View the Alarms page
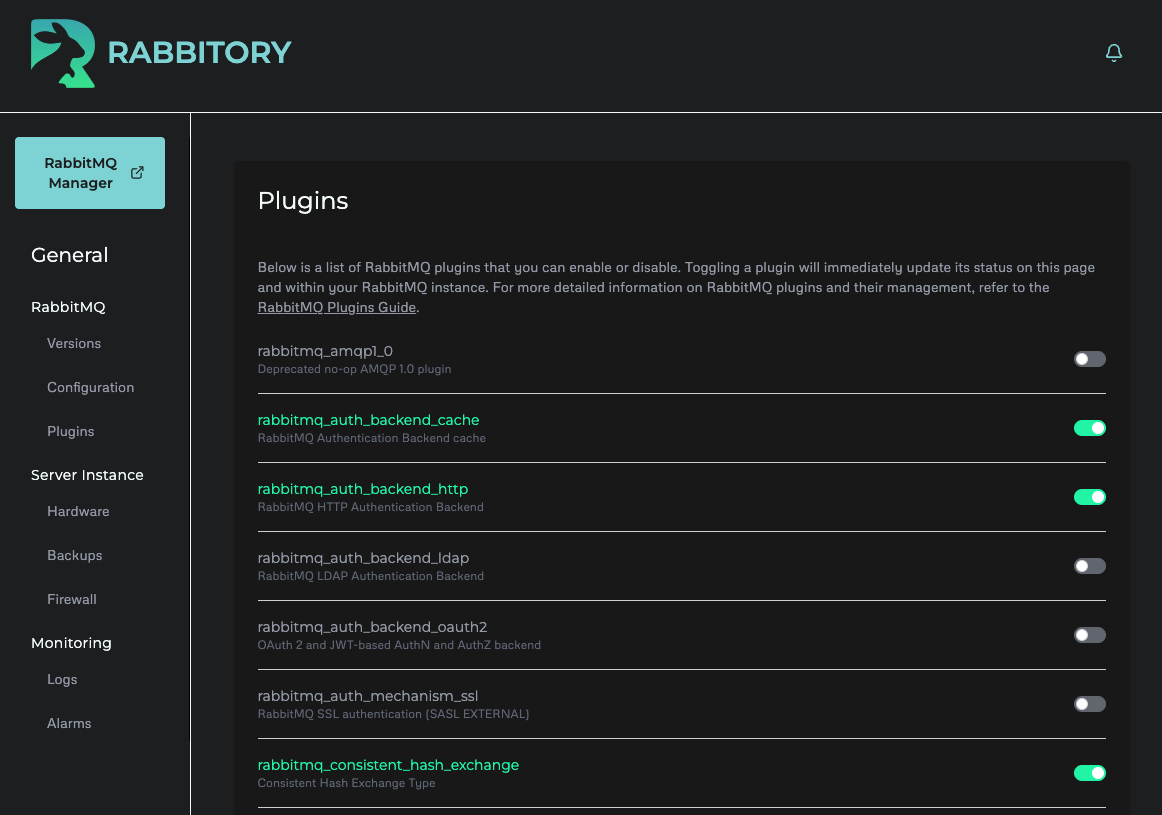1162x815 pixels. click(68, 723)
